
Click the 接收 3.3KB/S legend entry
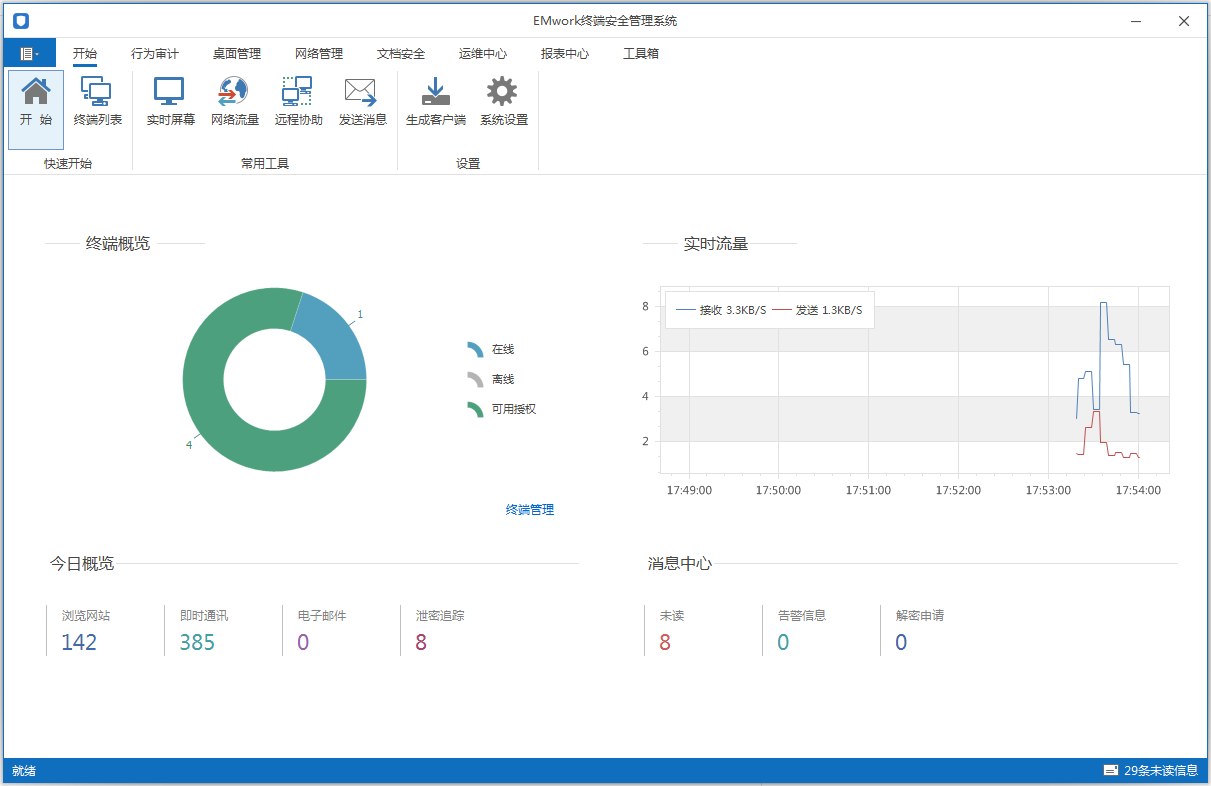point(722,310)
